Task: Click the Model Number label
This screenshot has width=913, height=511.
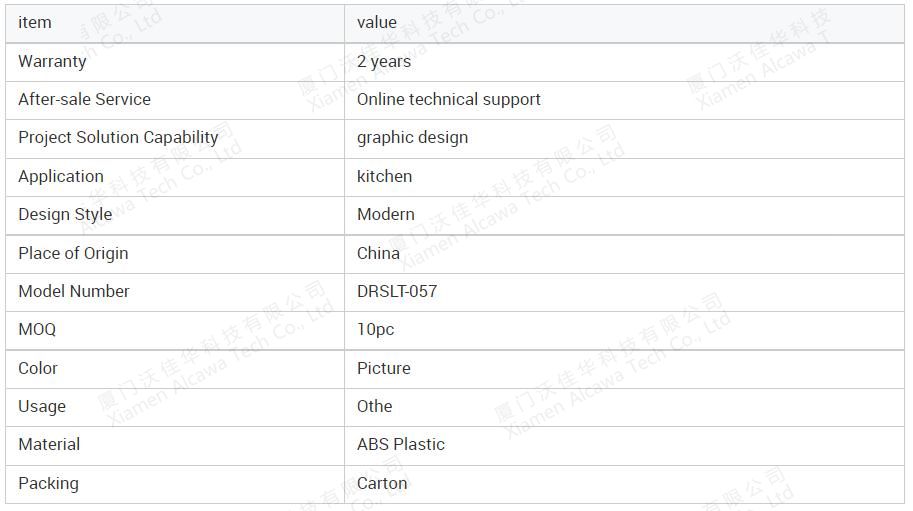Action: [74, 292]
